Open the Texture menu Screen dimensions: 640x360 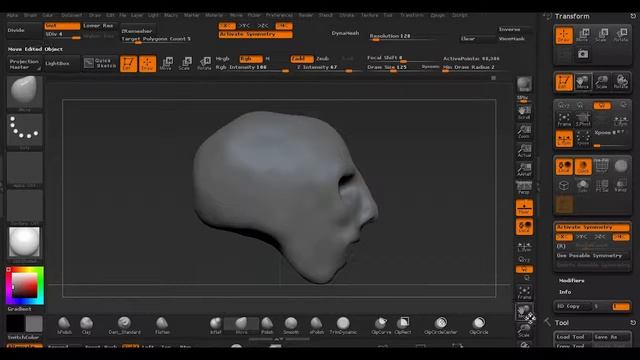tap(369, 15)
